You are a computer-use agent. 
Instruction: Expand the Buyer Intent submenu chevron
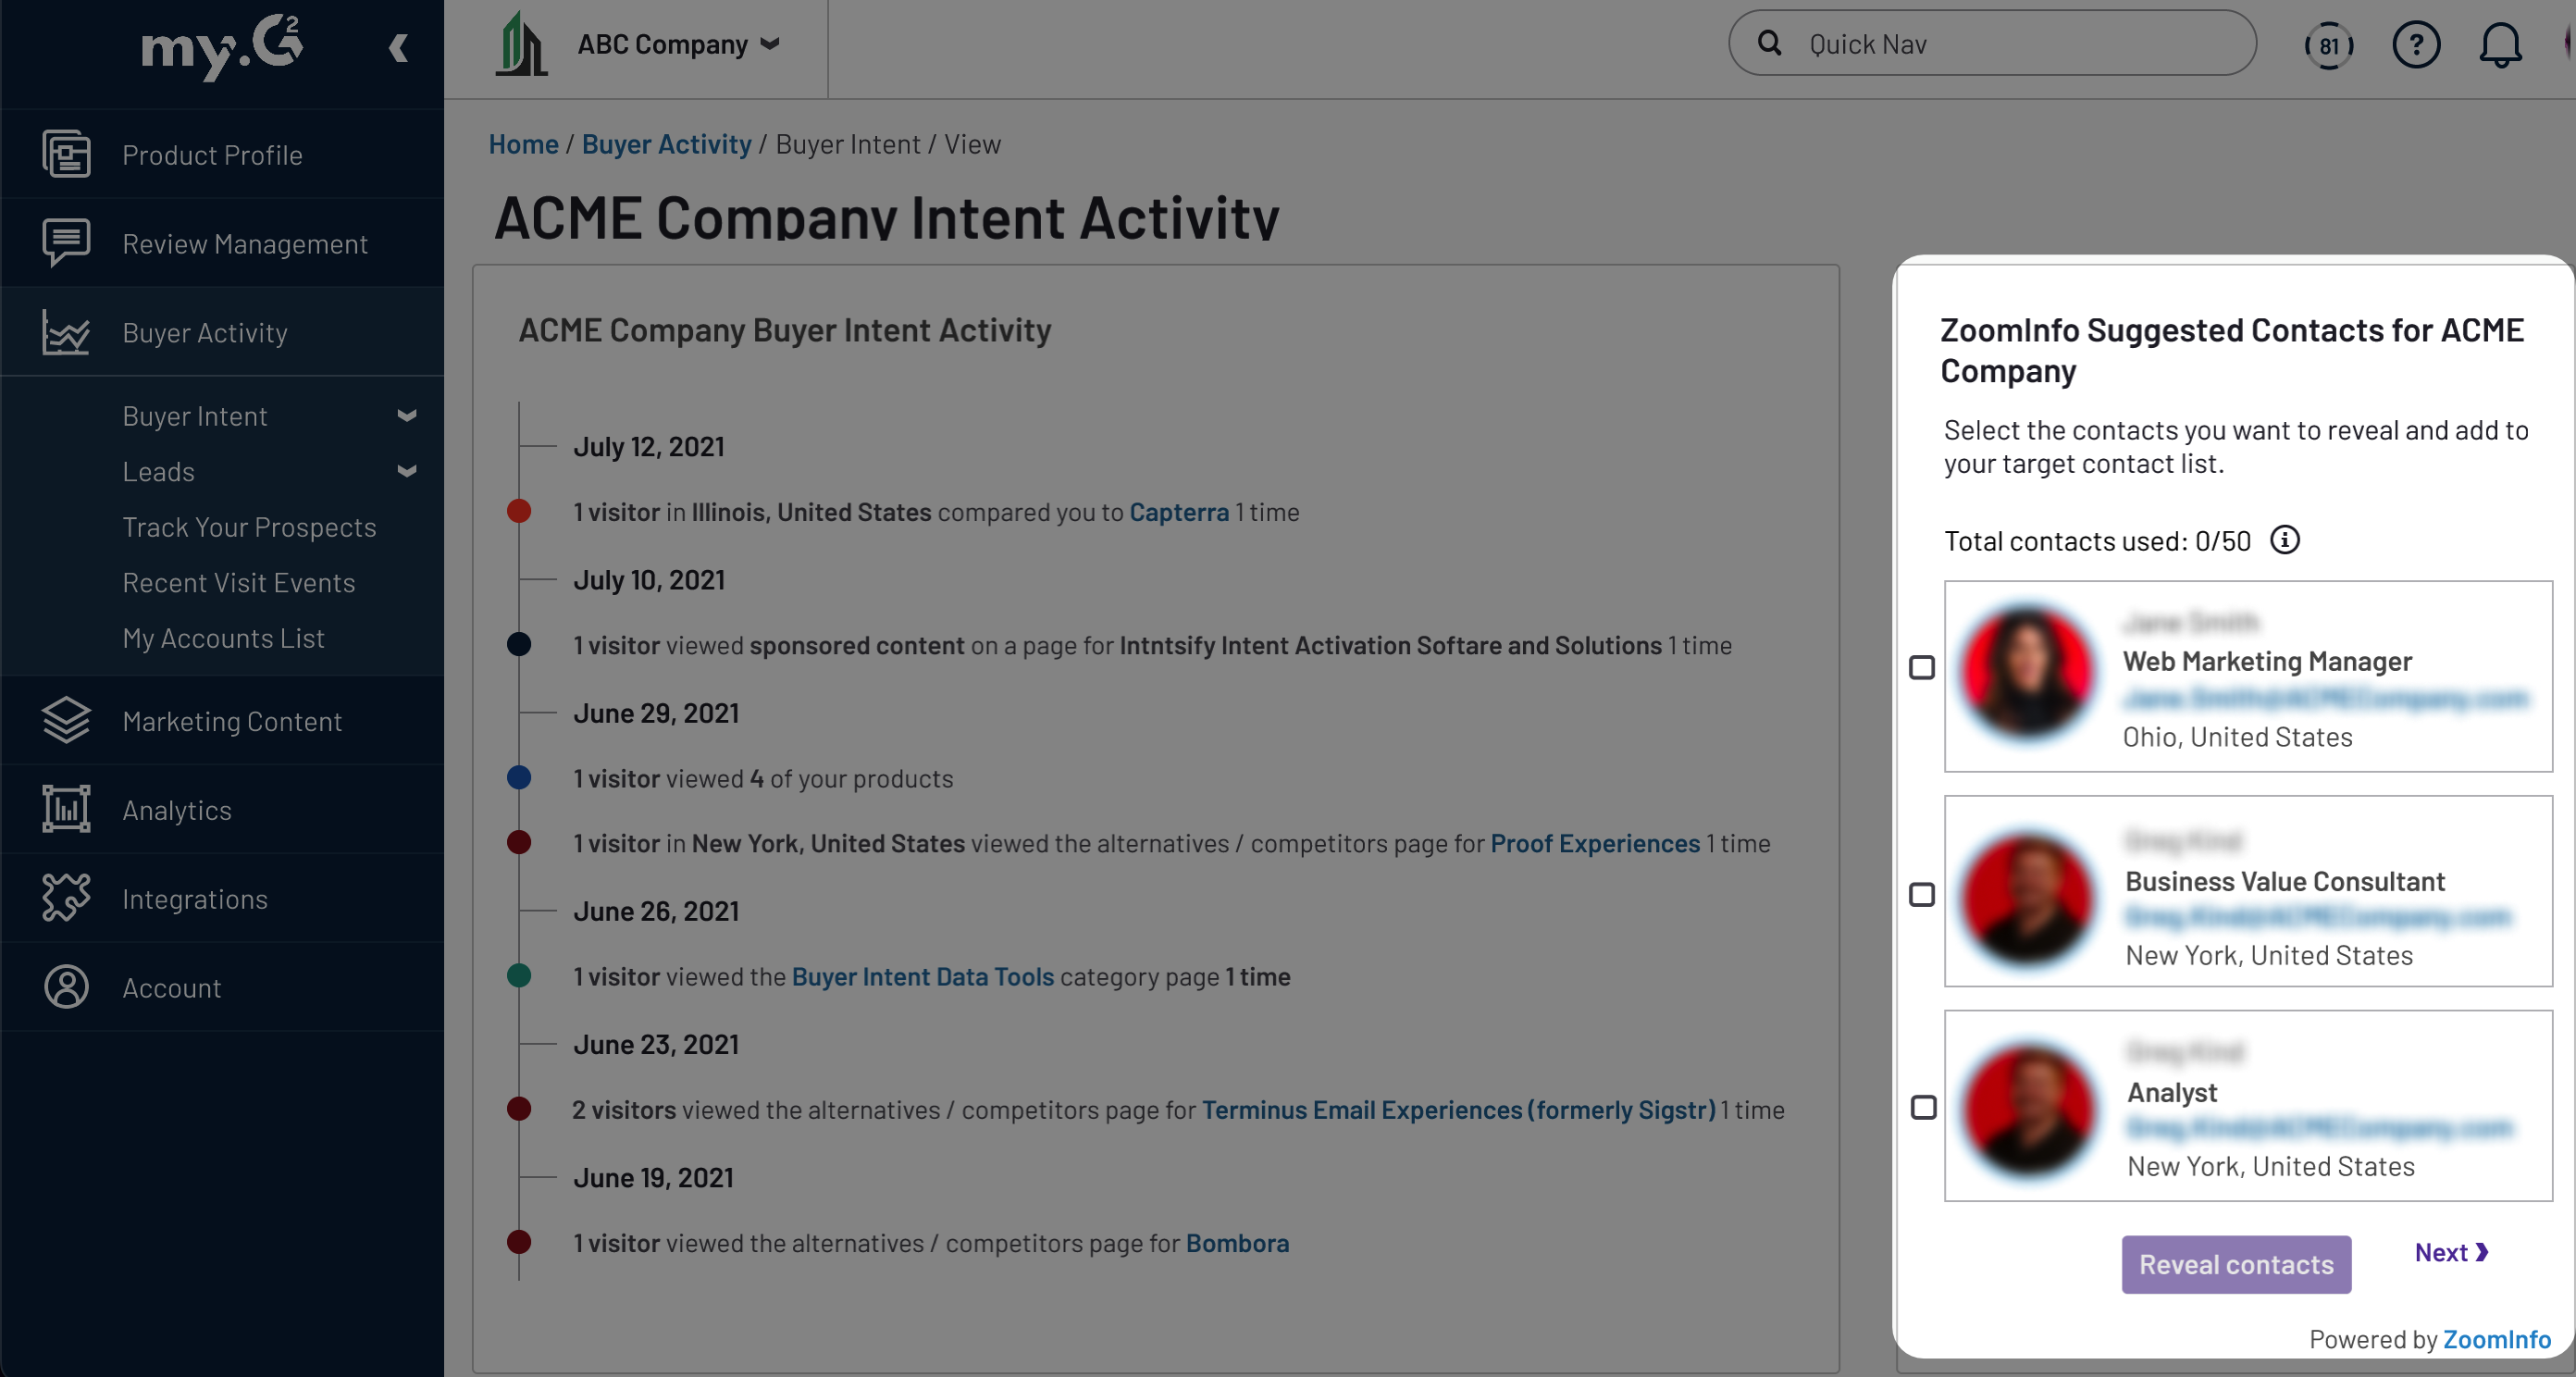coord(406,416)
